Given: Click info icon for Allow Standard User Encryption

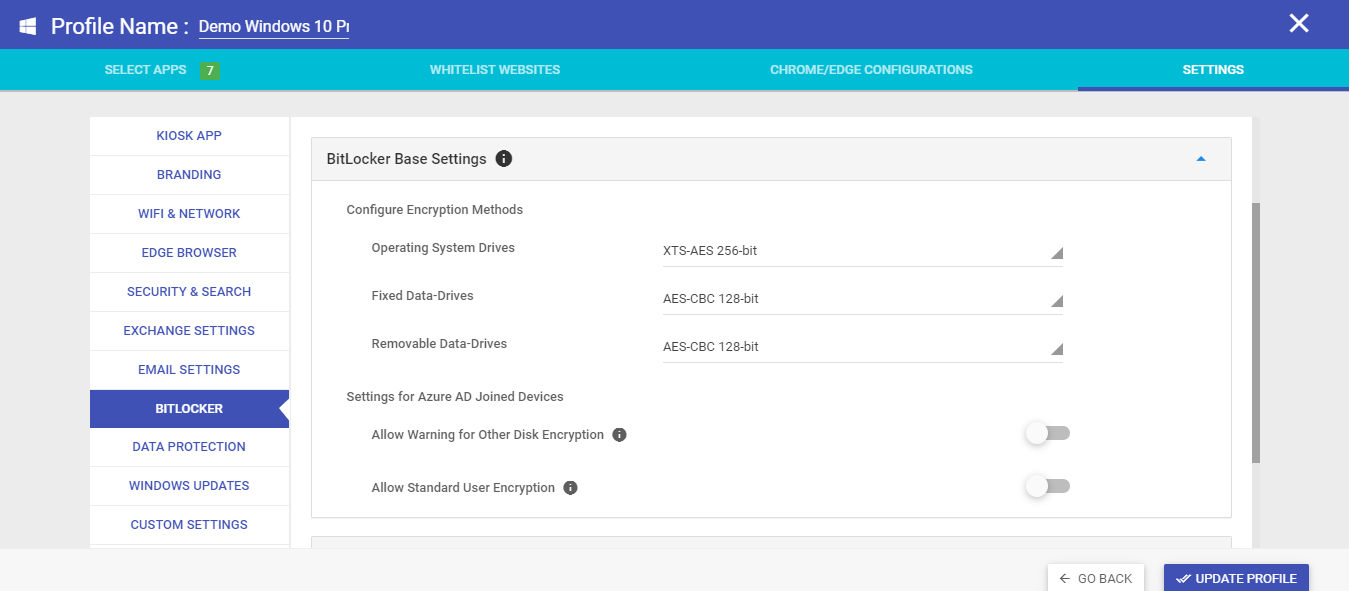Looking at the screenshot, I should [570, 488].
